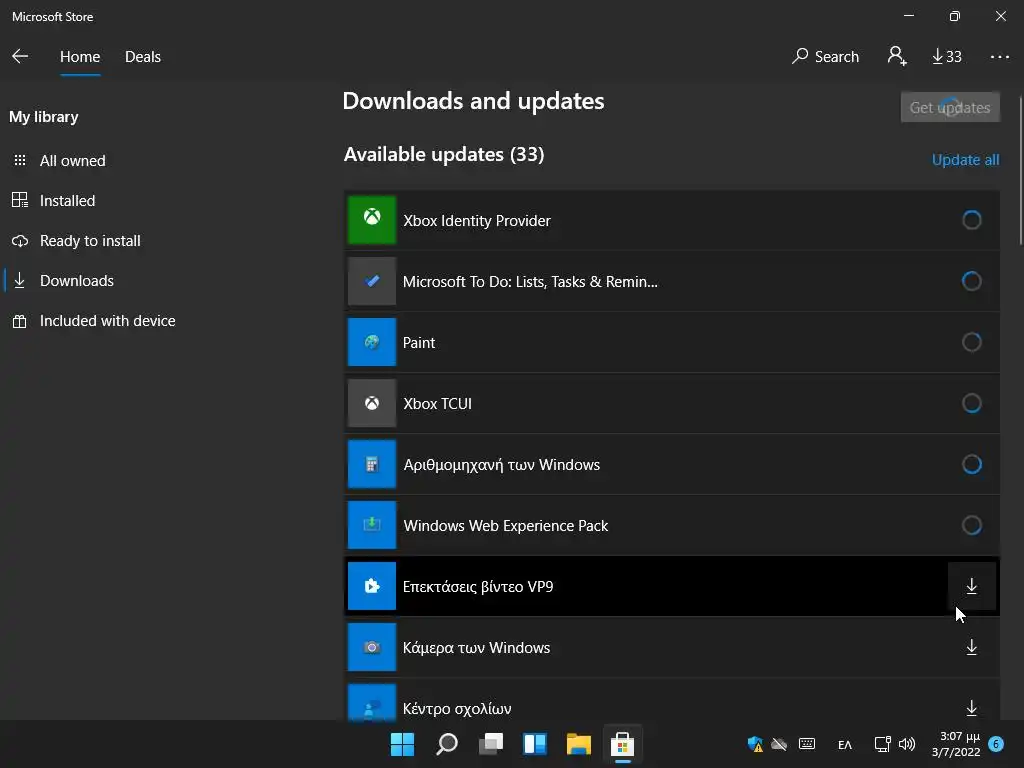
Task: Click the Αριθμομηχανή των Windows calculator icon
Action: click(x=372, y=464)
